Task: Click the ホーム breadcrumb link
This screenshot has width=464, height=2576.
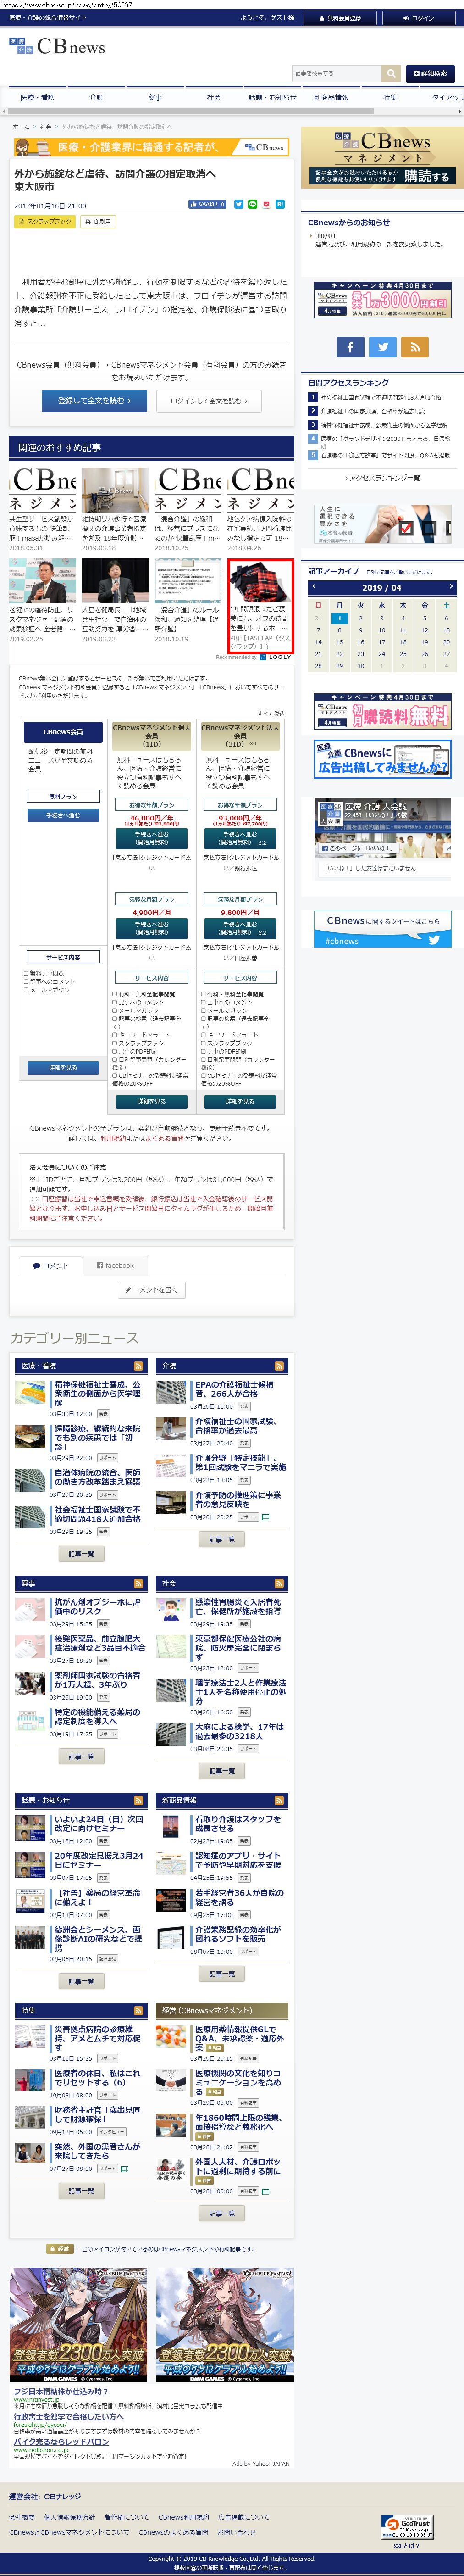Action: (21, 127)
